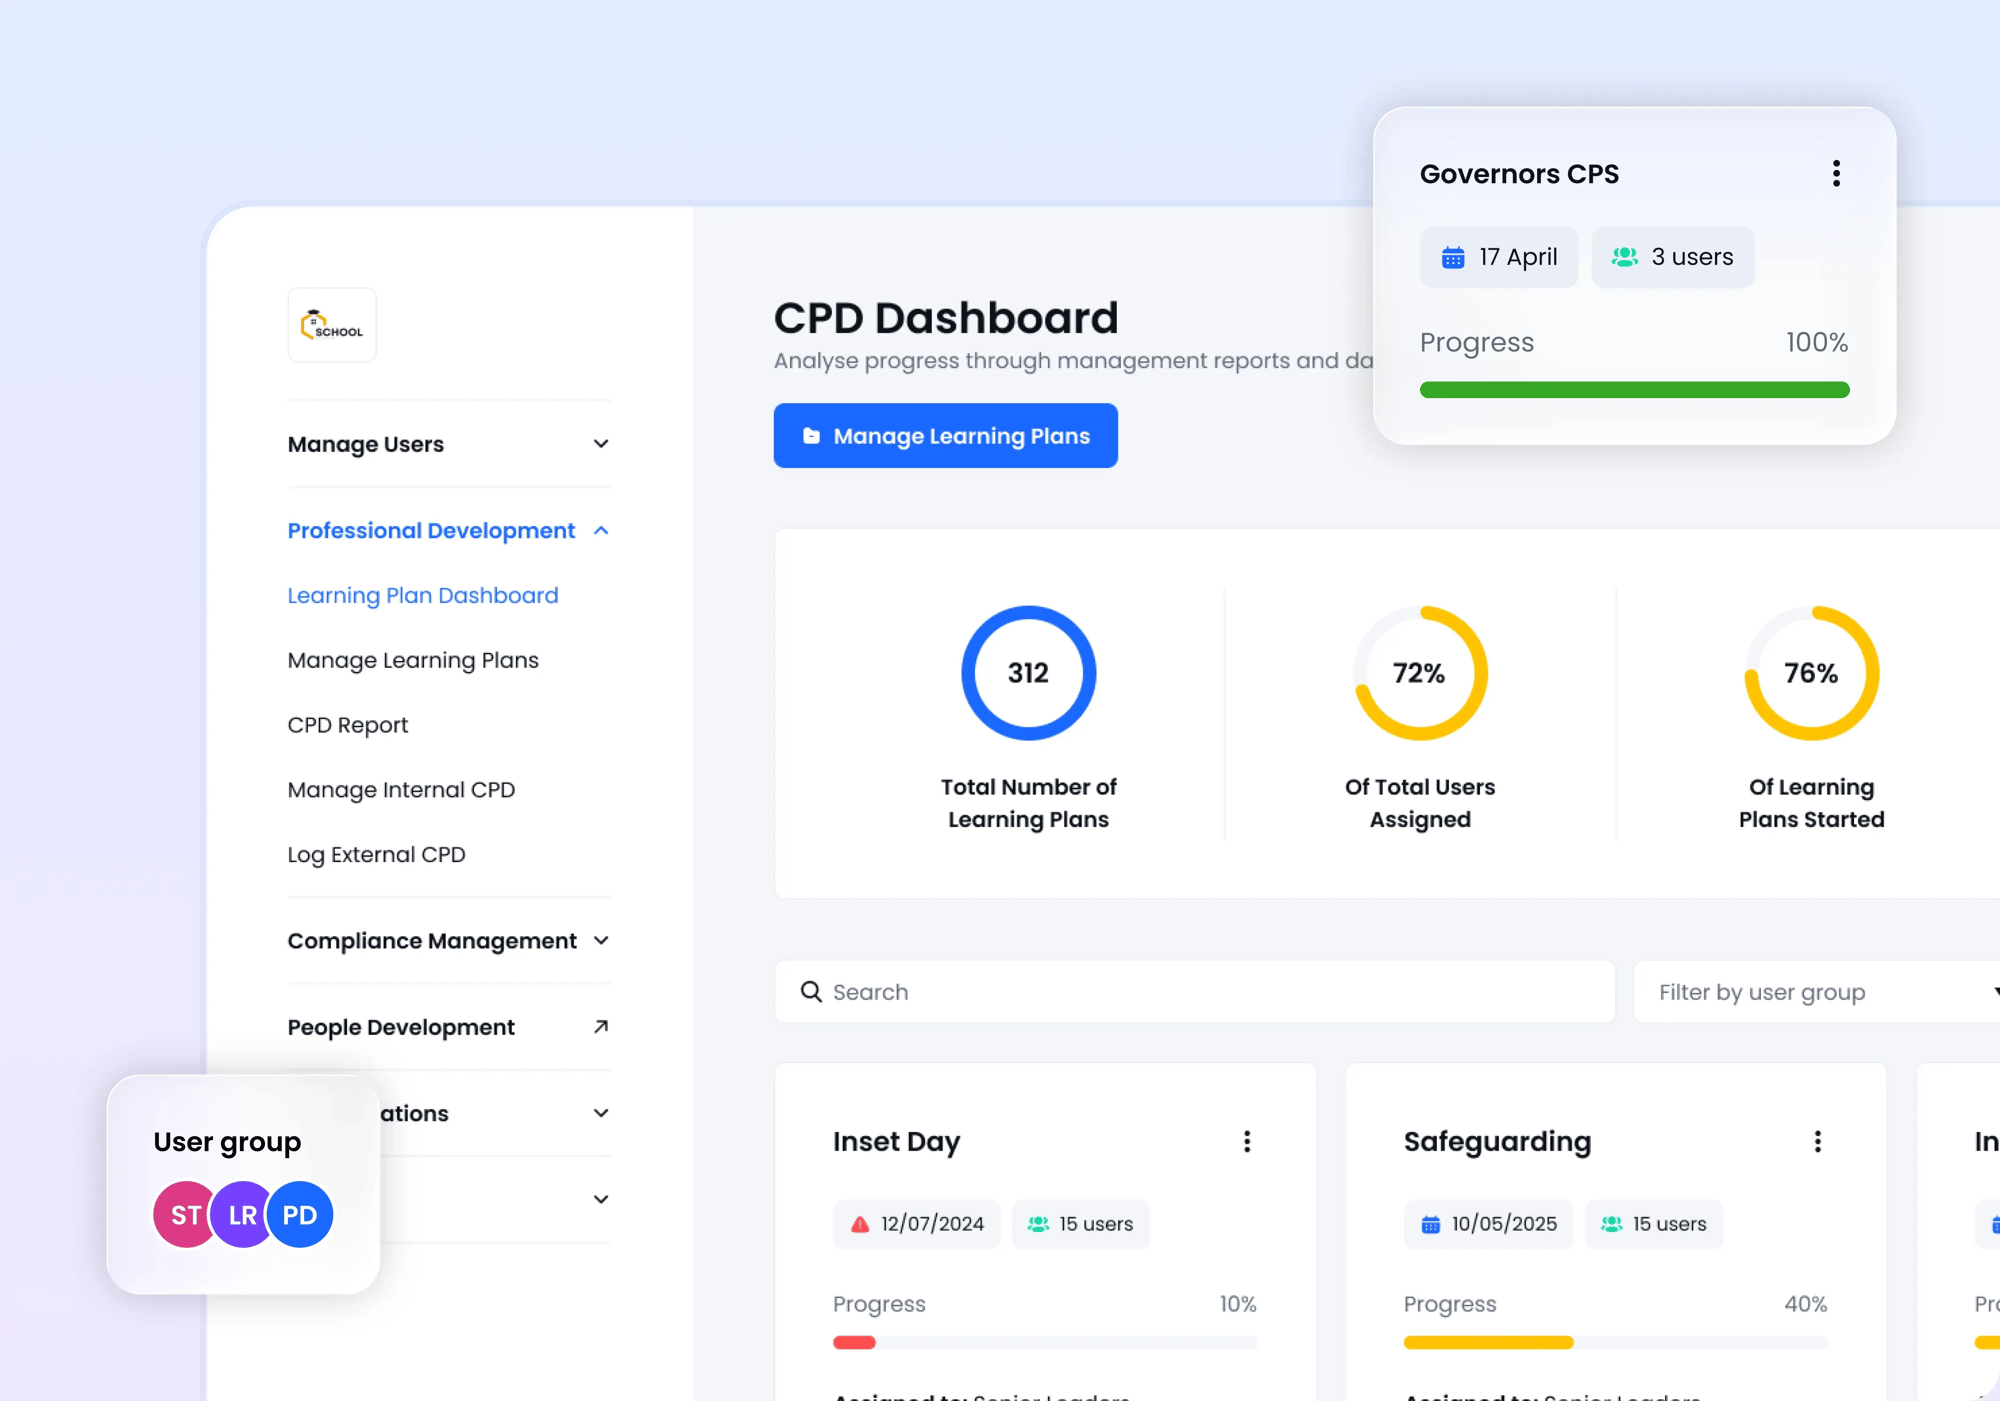Click the warning icon beside 12/07/2024
Screen dimensions: 2000x1401
point(858,1223)
